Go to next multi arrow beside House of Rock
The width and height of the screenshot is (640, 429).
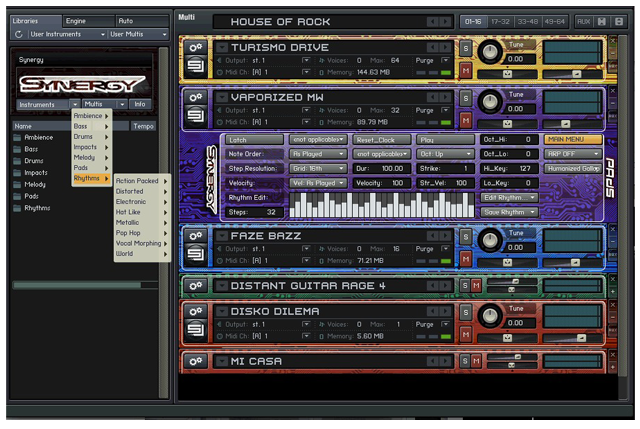[x=446, y=22]
